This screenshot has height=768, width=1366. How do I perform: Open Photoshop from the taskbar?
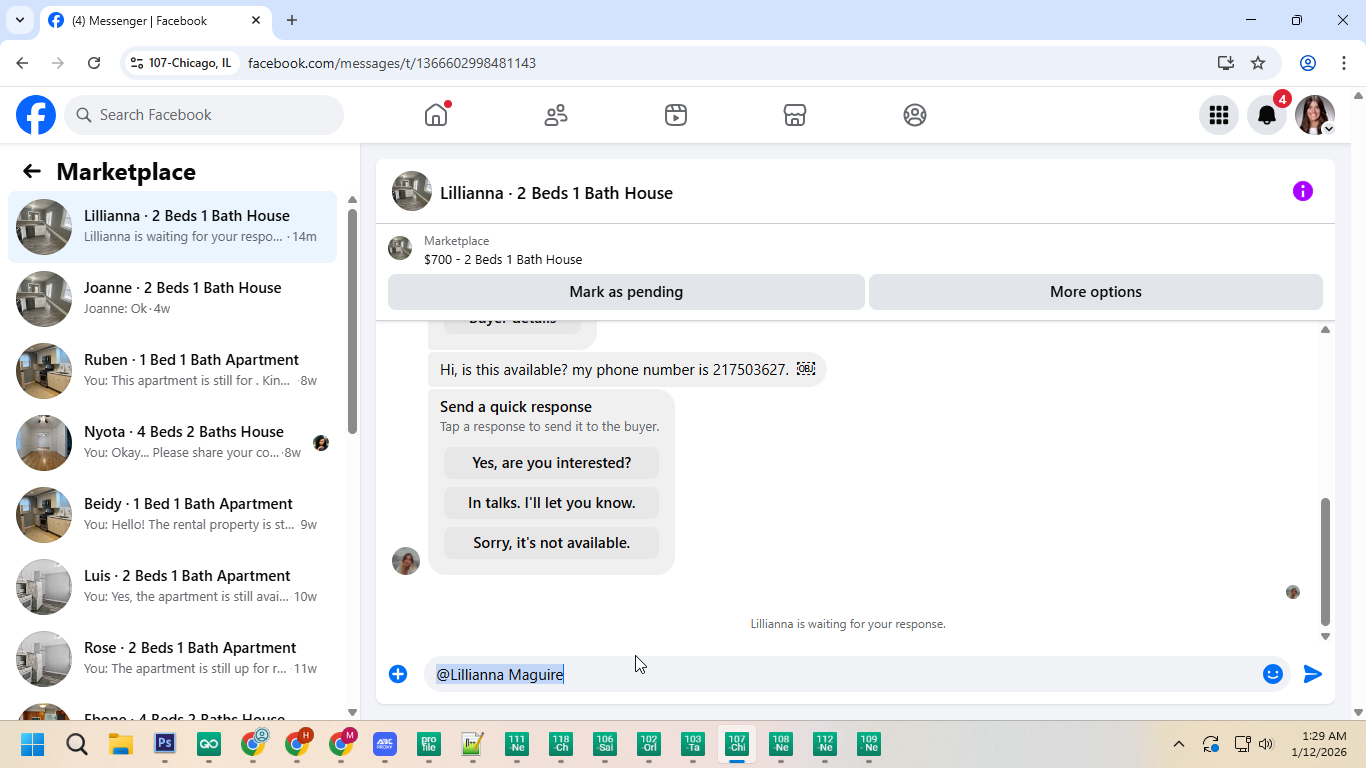tap(165, 744)
